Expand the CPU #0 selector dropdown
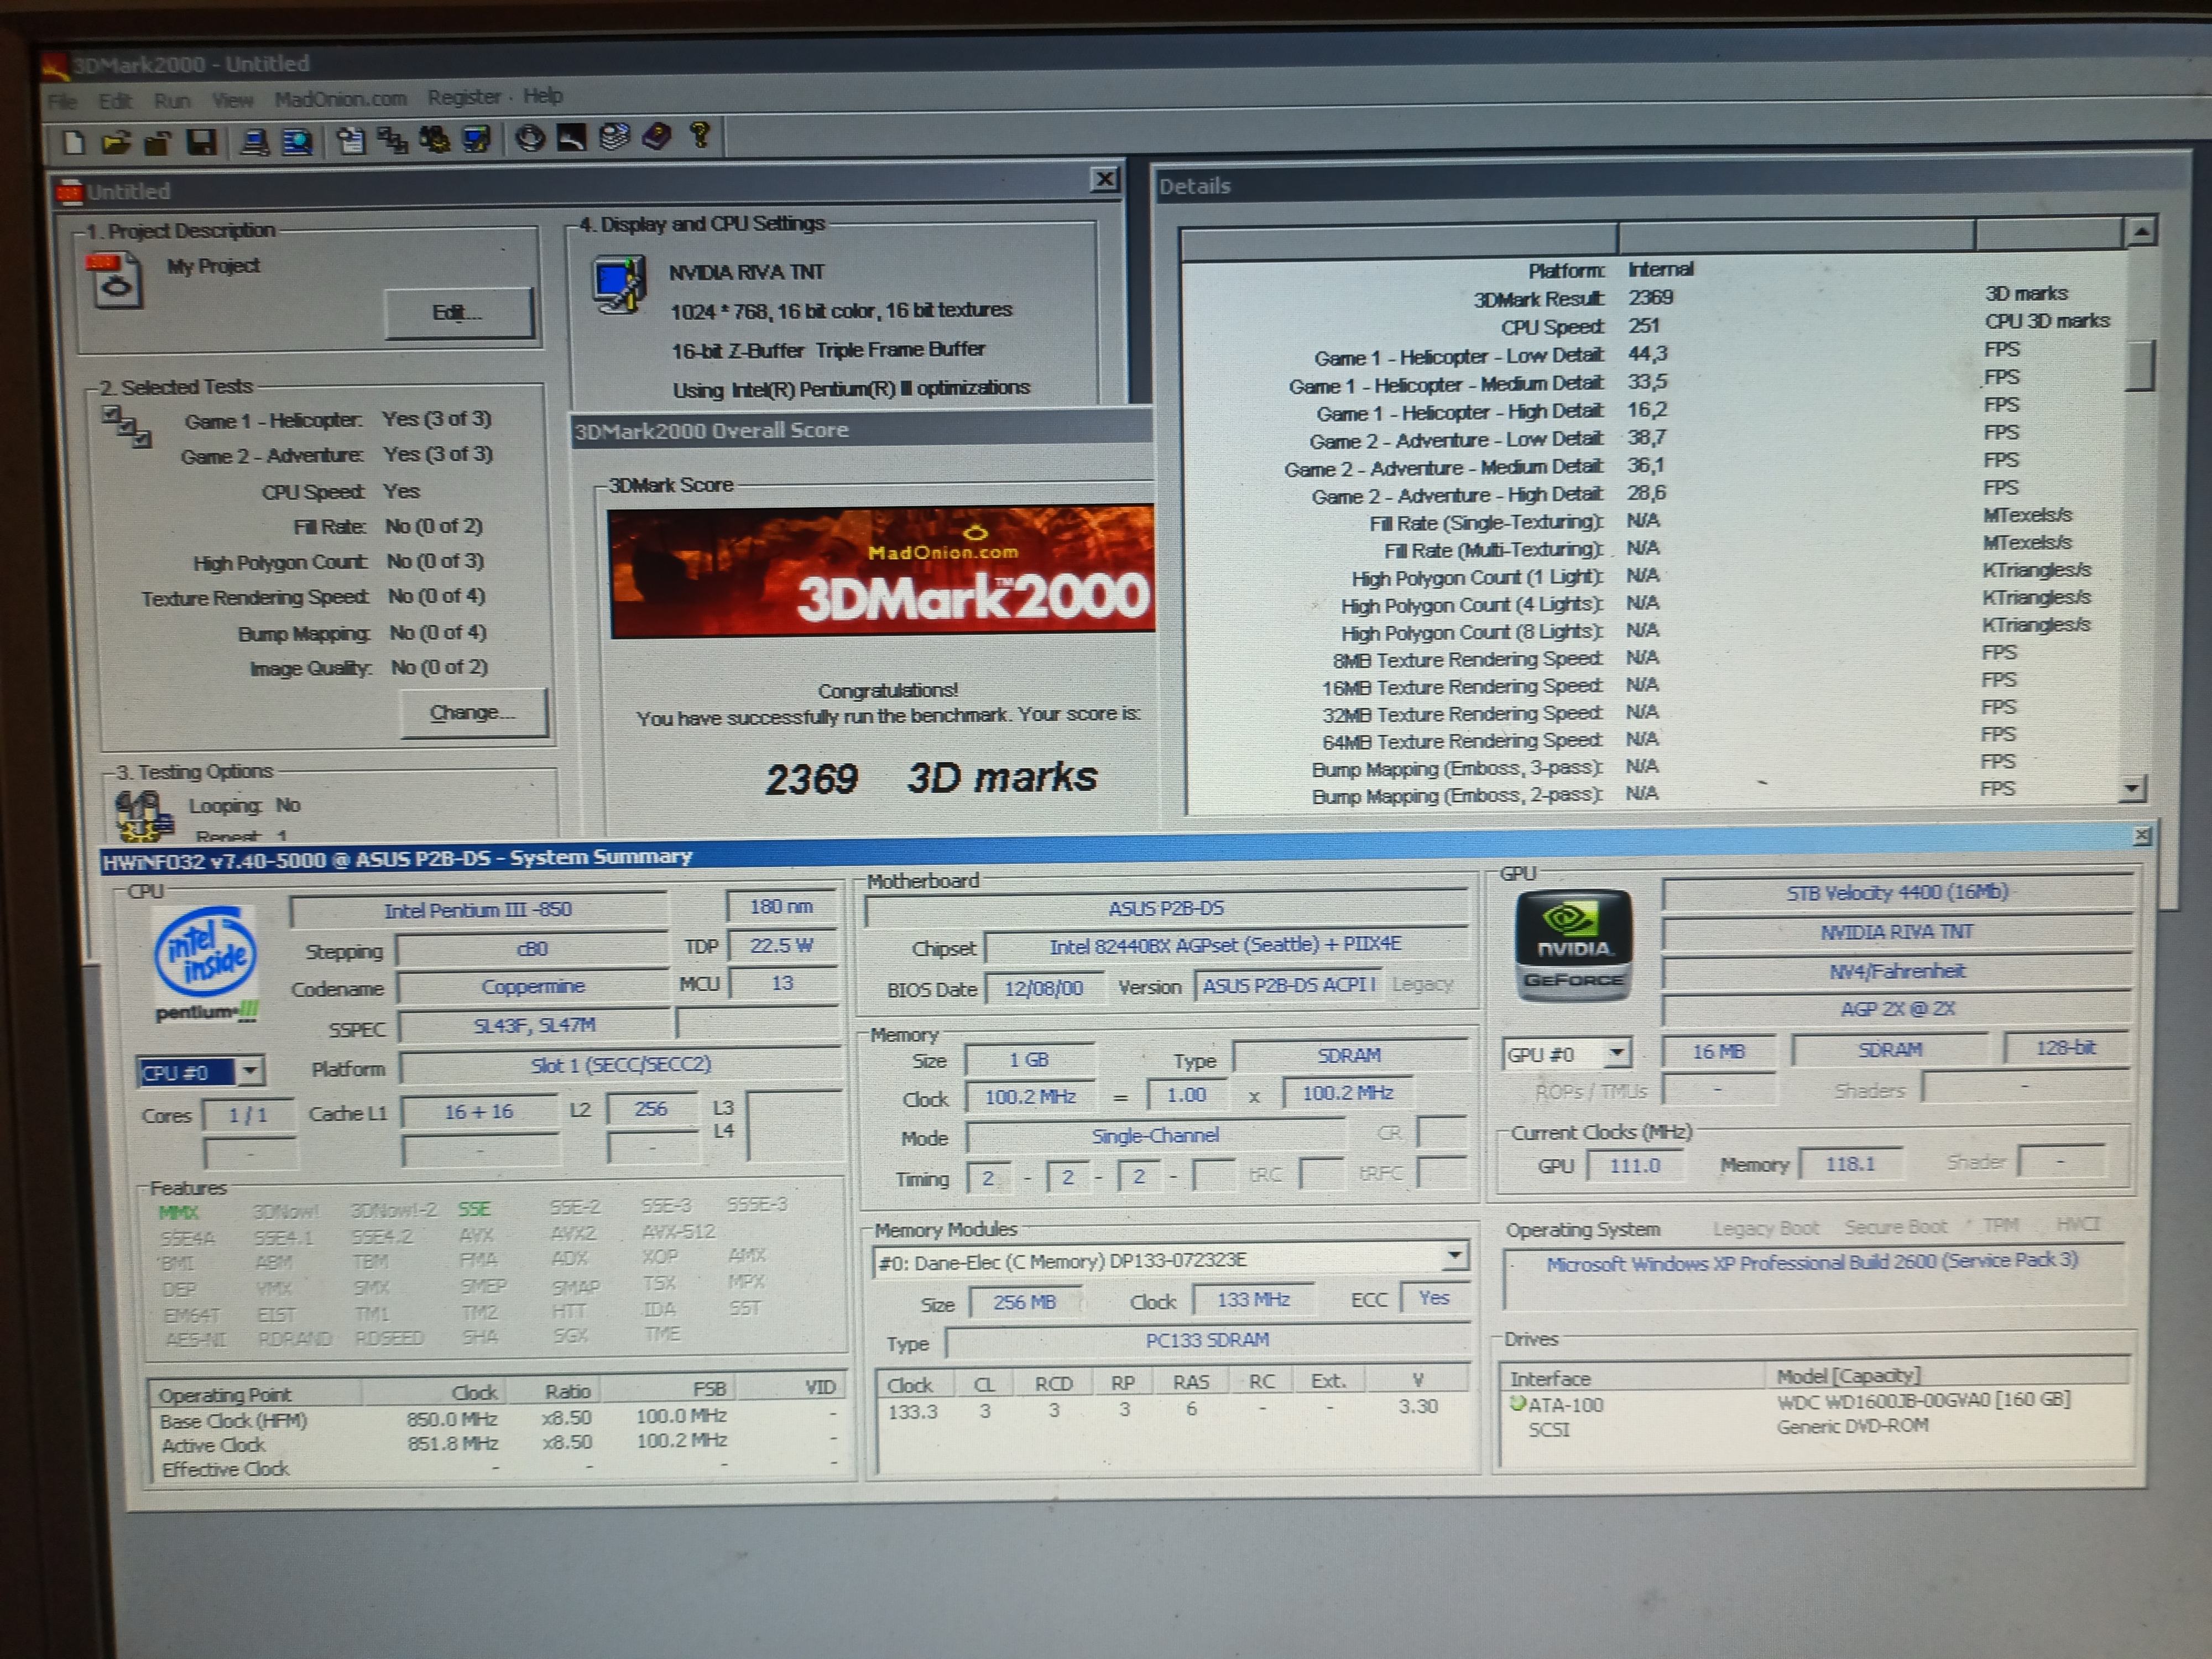 click(250, 1071)
